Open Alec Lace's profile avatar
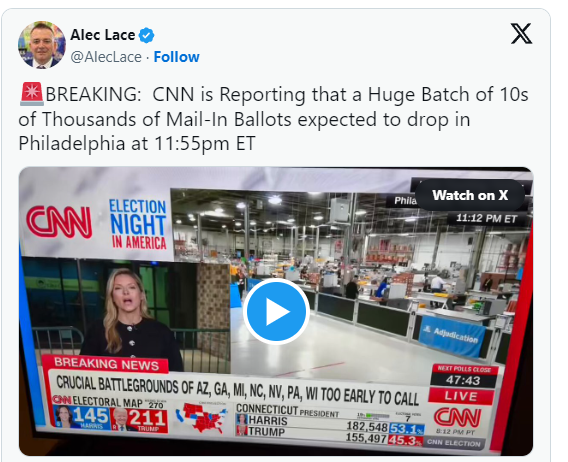The width and height of the screenshot is (568, 462). coord(42,45)
